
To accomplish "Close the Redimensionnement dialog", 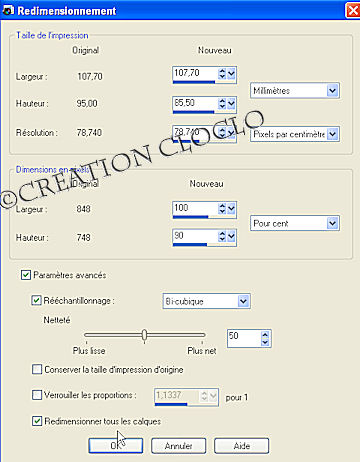I will click(353, 10).
